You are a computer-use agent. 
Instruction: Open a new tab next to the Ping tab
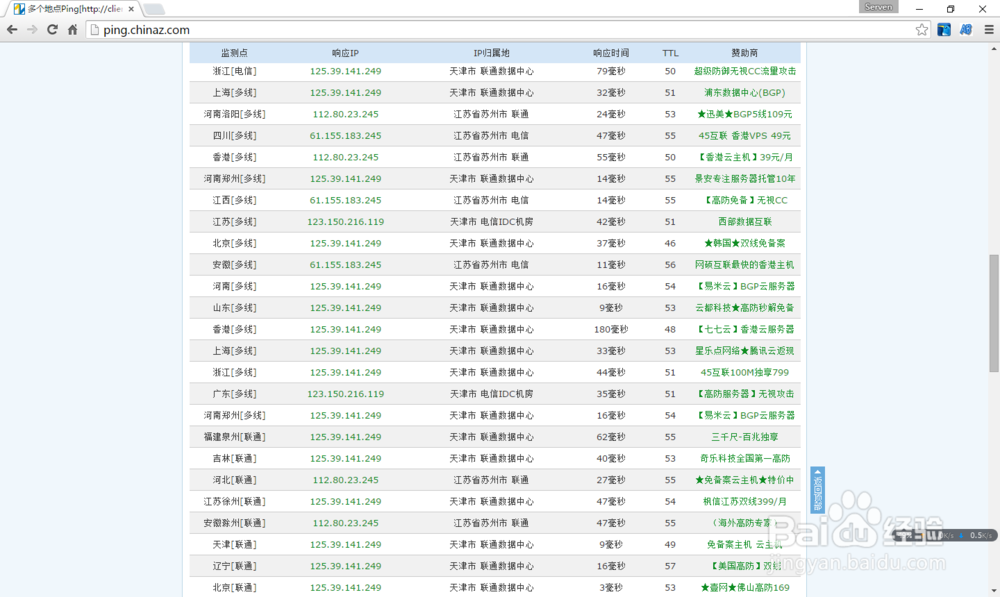point(154,9)
